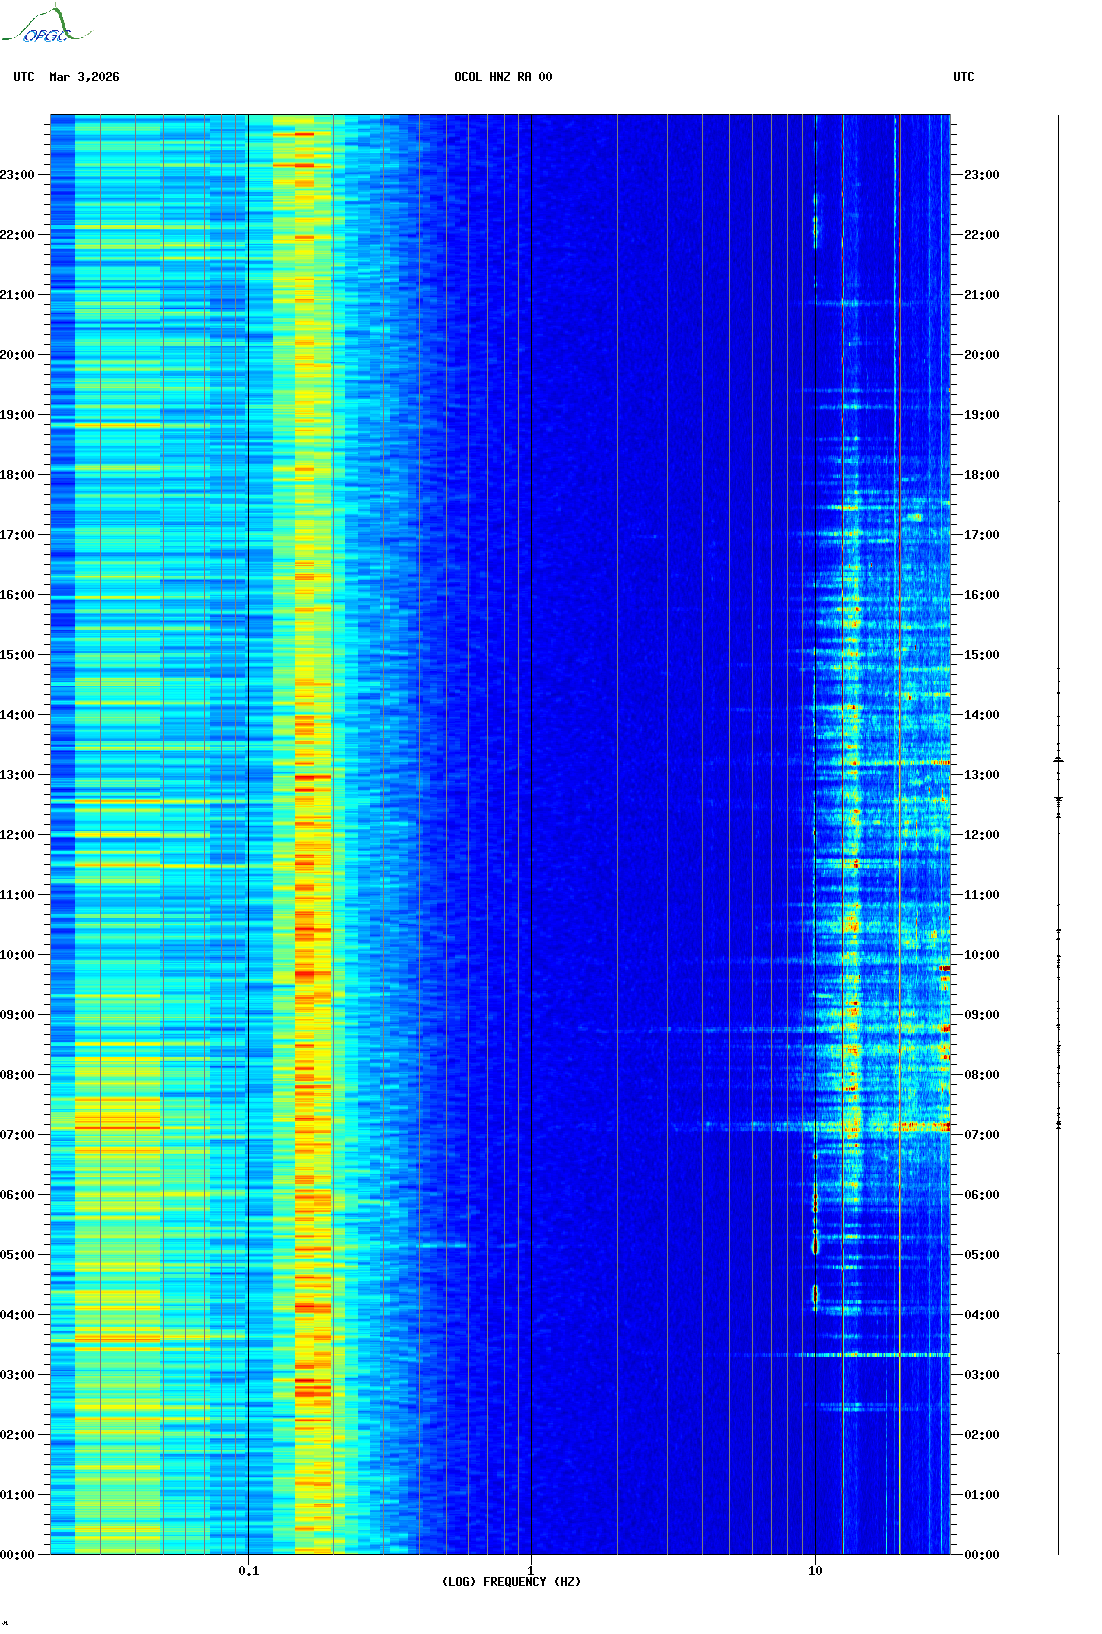Click the left-axis '17:00' time label
The width and height of the screenshot is (1102, 1634).
click(x=17, y=535)
